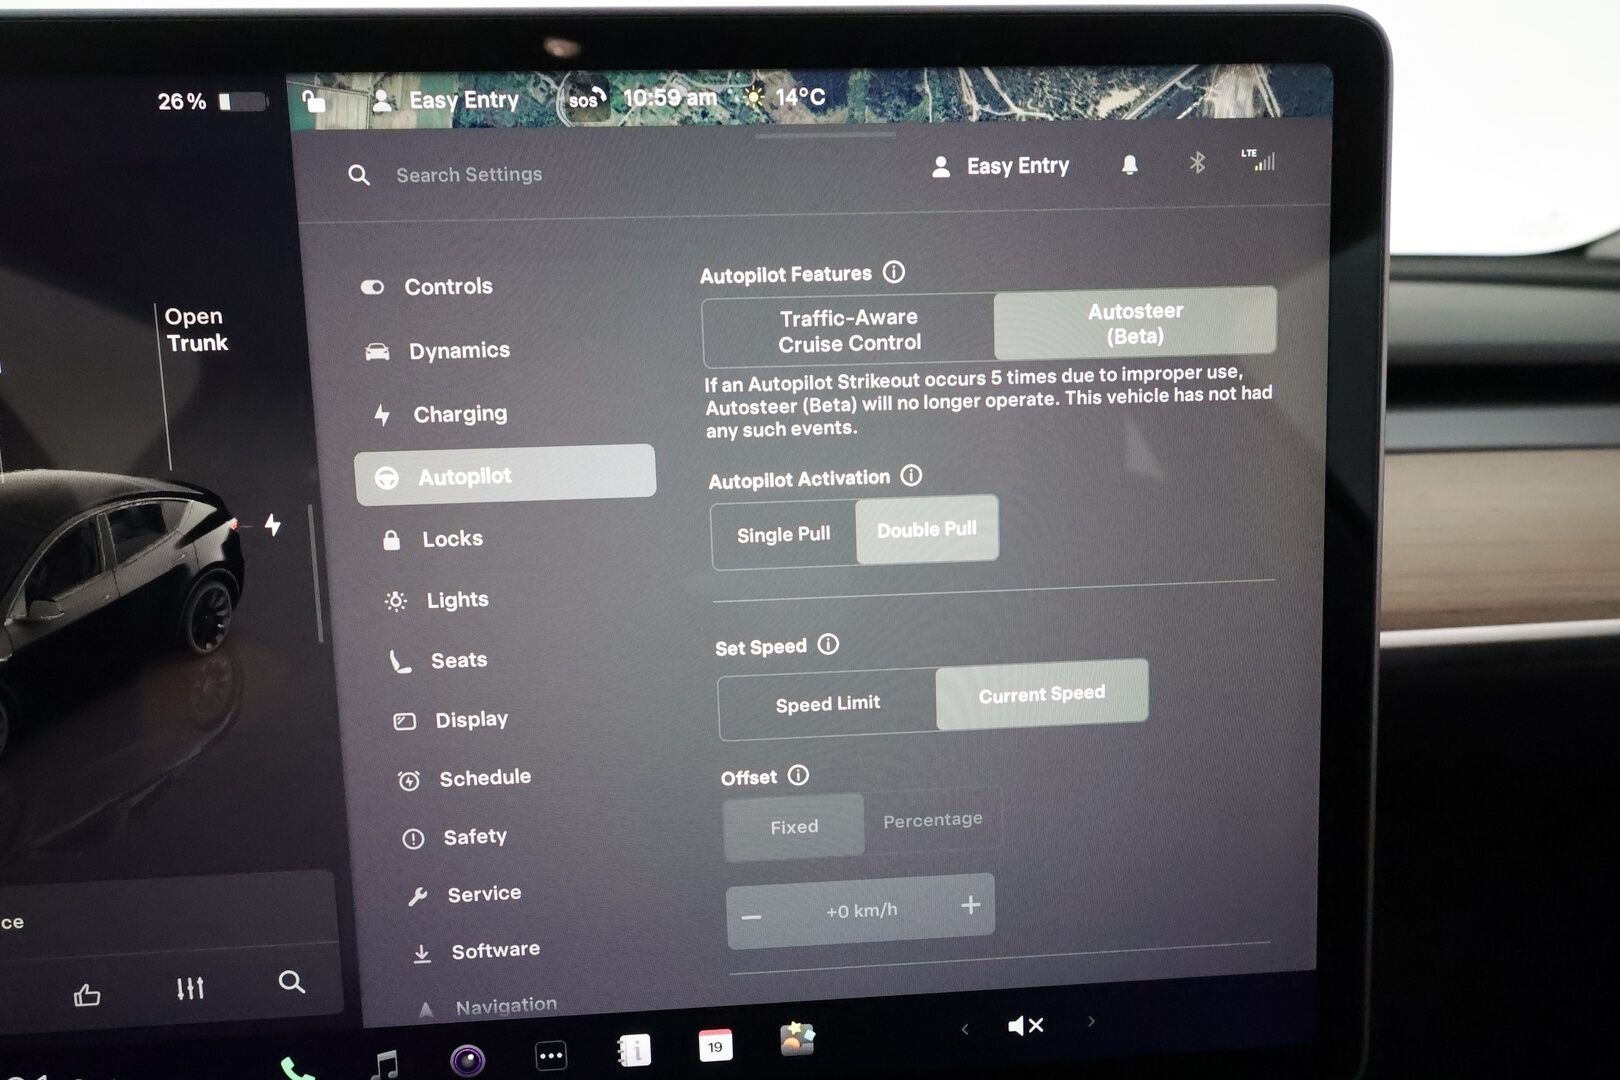Open info for Autopilot Activation
This screenshot has width=1620, height=1080.
911,475
